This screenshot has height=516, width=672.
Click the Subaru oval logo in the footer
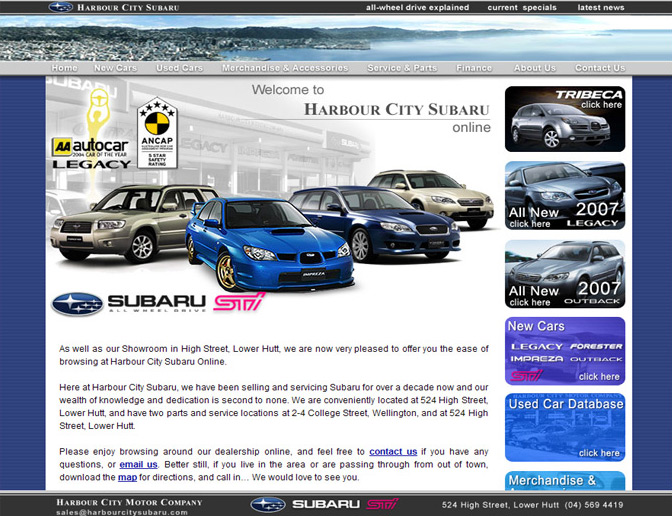[x=268, y=504]
